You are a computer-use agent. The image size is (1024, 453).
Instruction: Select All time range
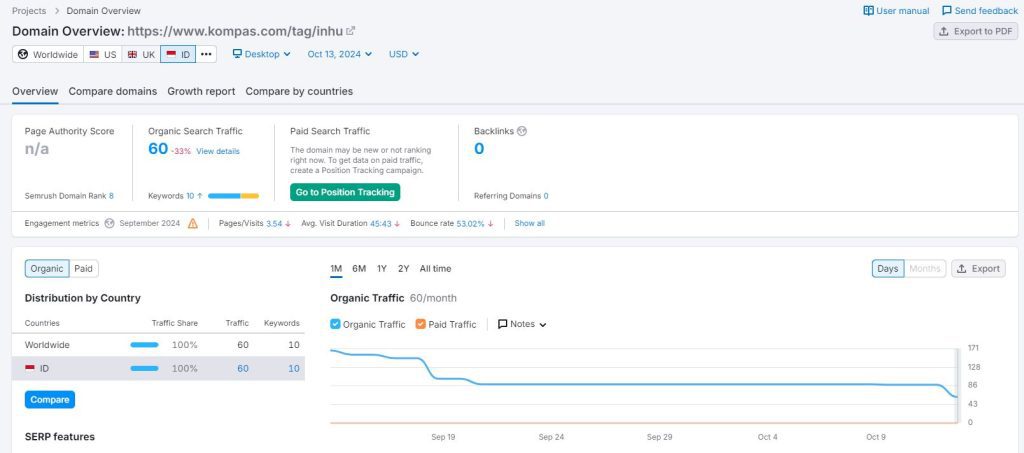pyautogui.click(x=435, y=268)
